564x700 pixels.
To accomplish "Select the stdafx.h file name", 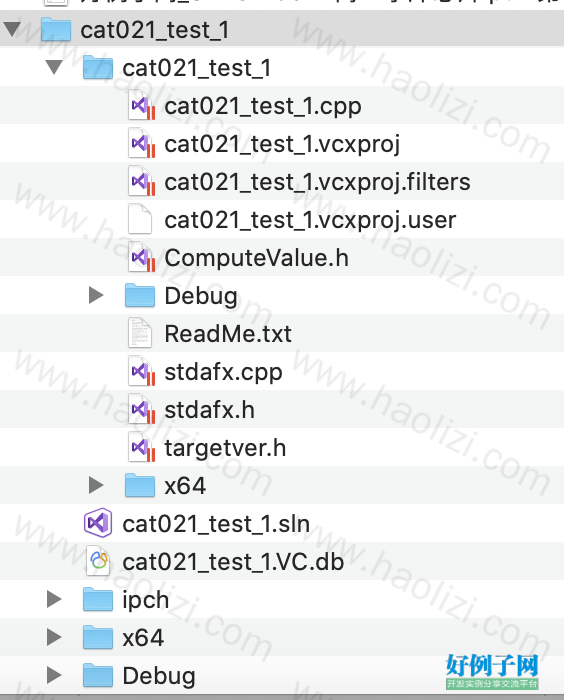I will tap(209, 409).
